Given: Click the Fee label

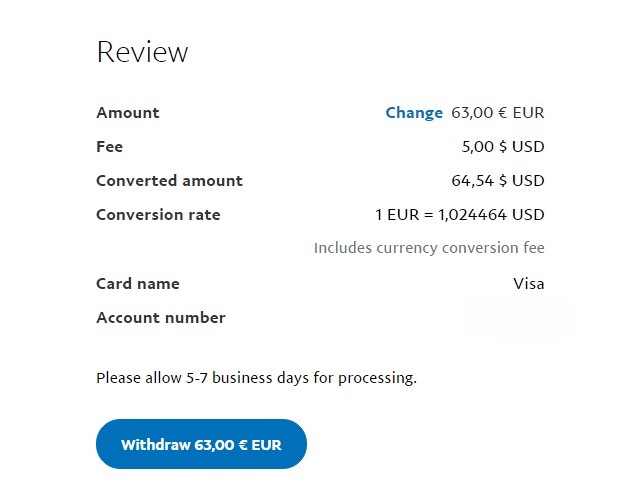Looking at the screenshot, I should click(109, 147).
